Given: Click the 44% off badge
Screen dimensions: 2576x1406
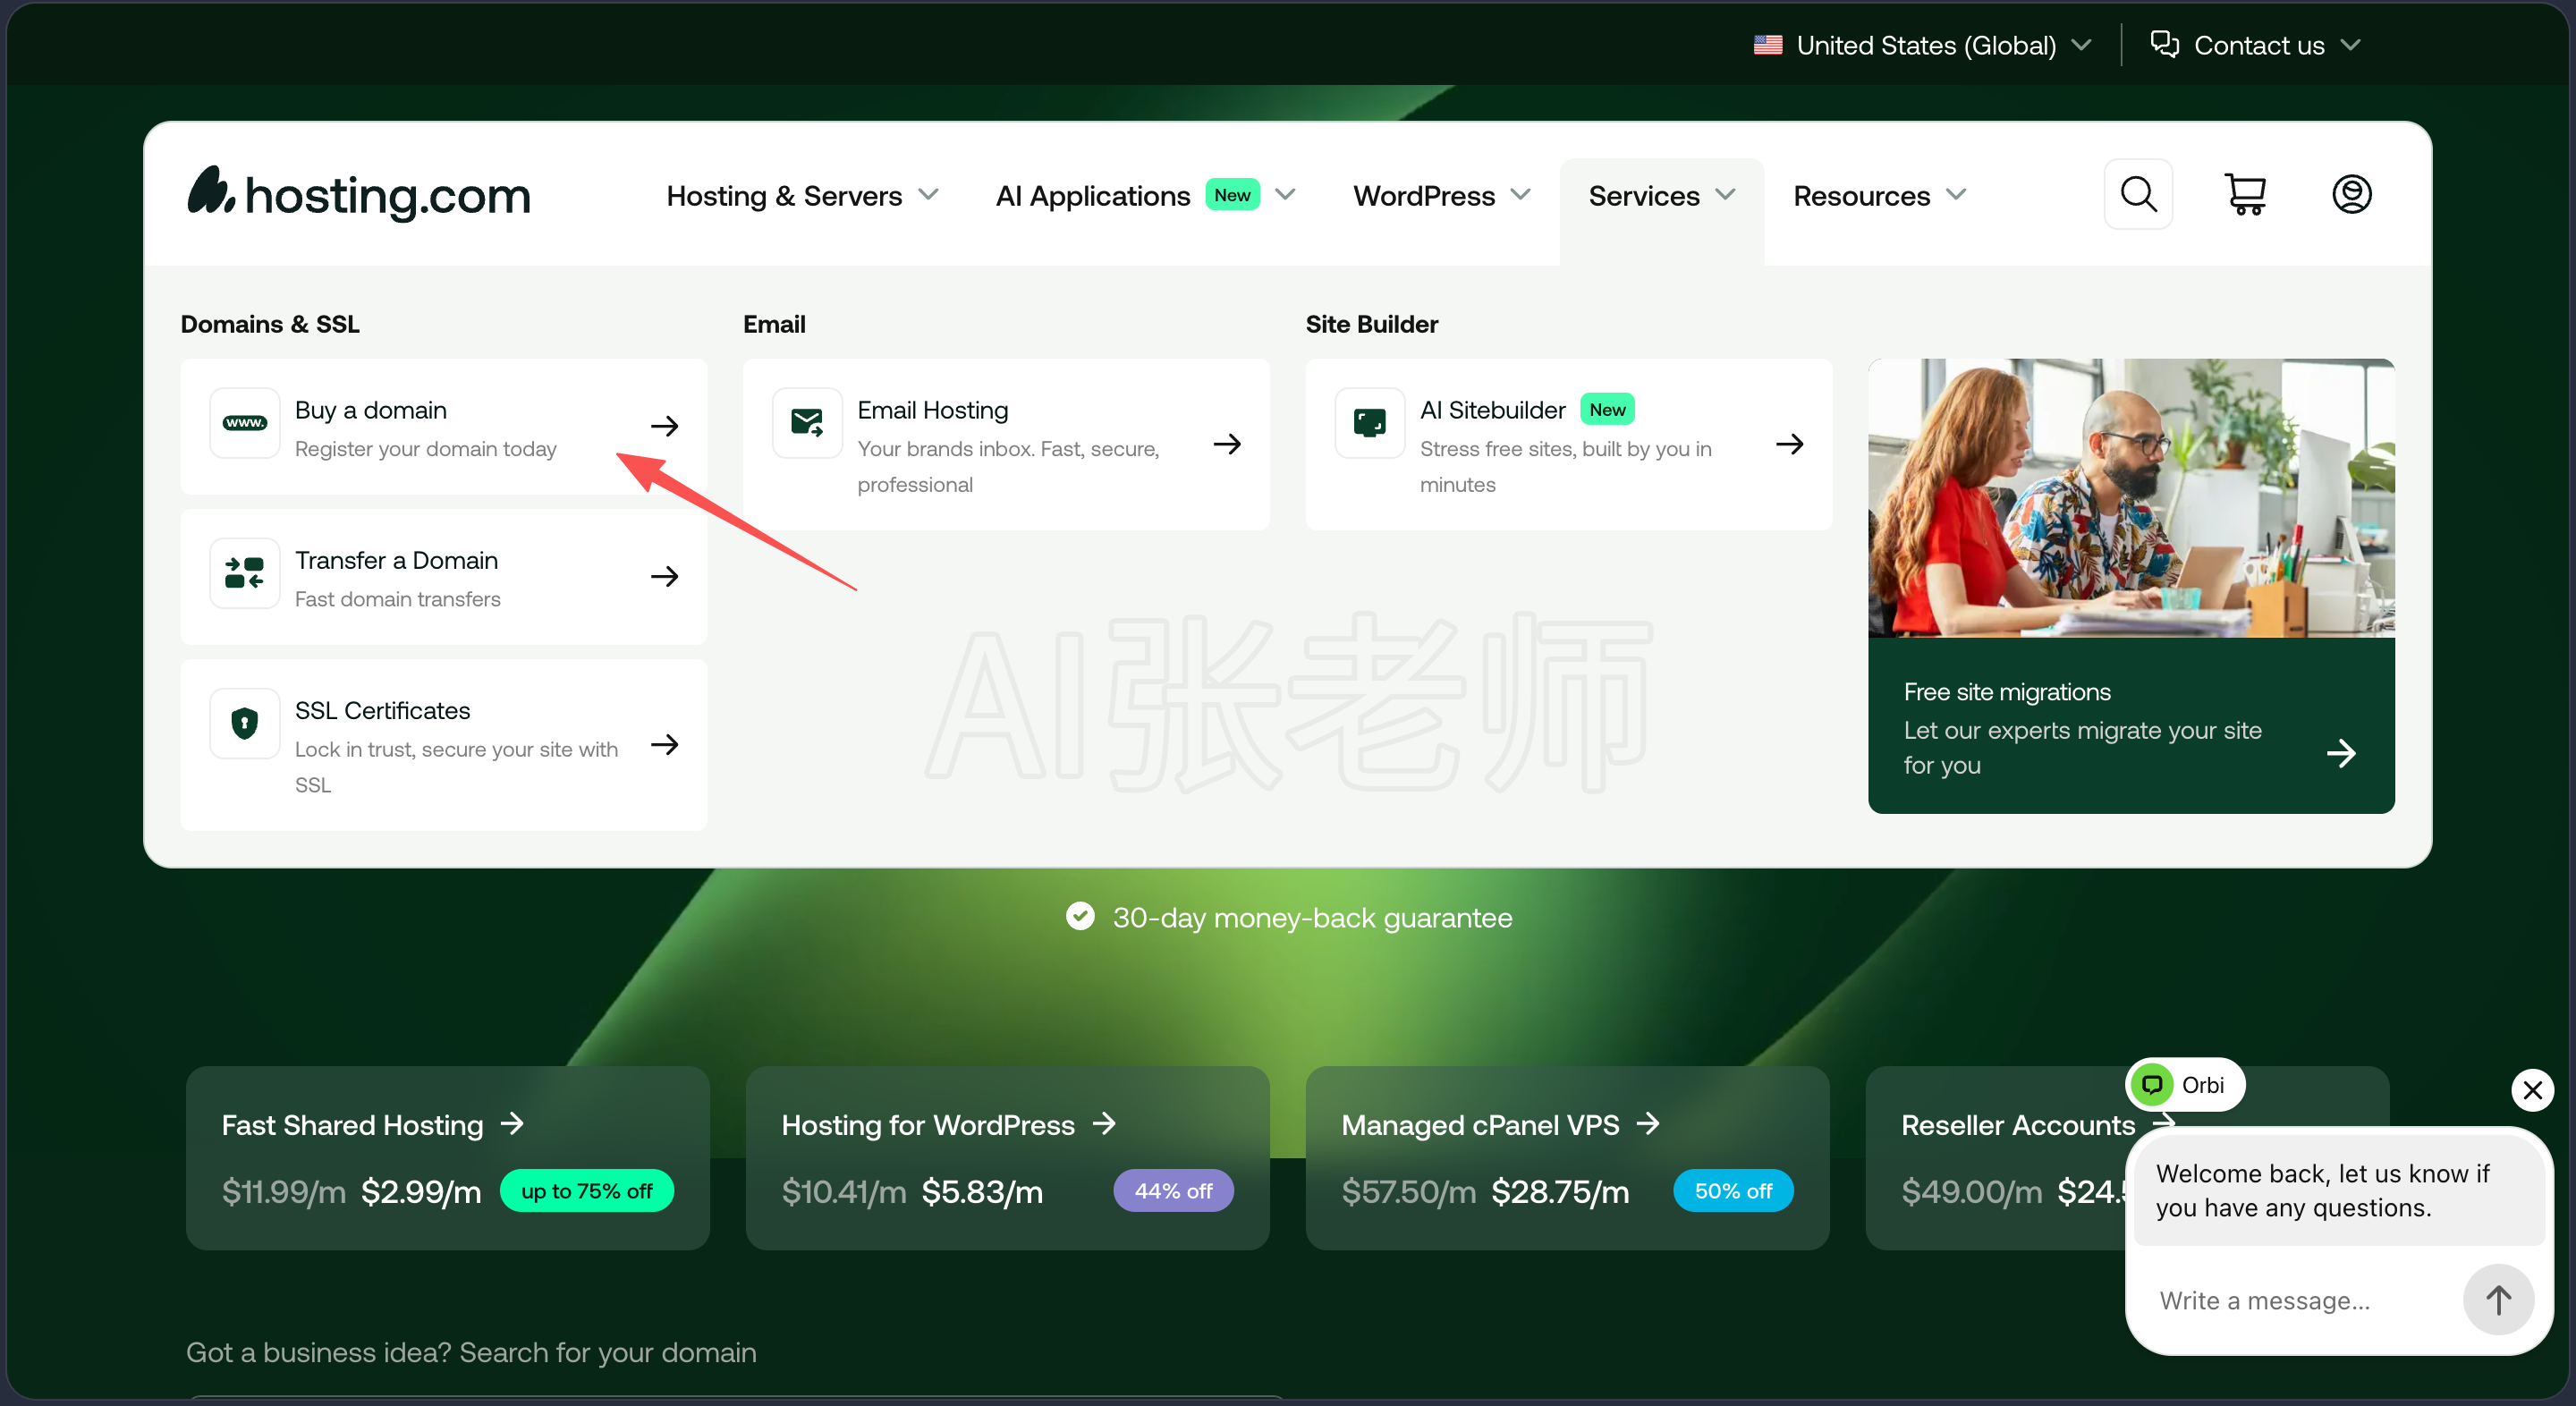Looking at the screenshot, I should point(1173,1191).
